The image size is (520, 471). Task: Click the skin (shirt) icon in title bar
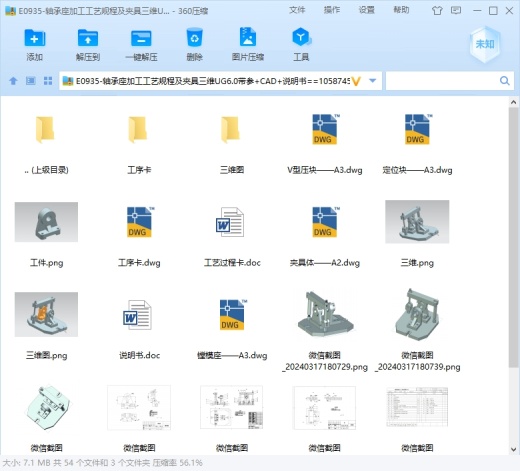[x=437, y=11]
